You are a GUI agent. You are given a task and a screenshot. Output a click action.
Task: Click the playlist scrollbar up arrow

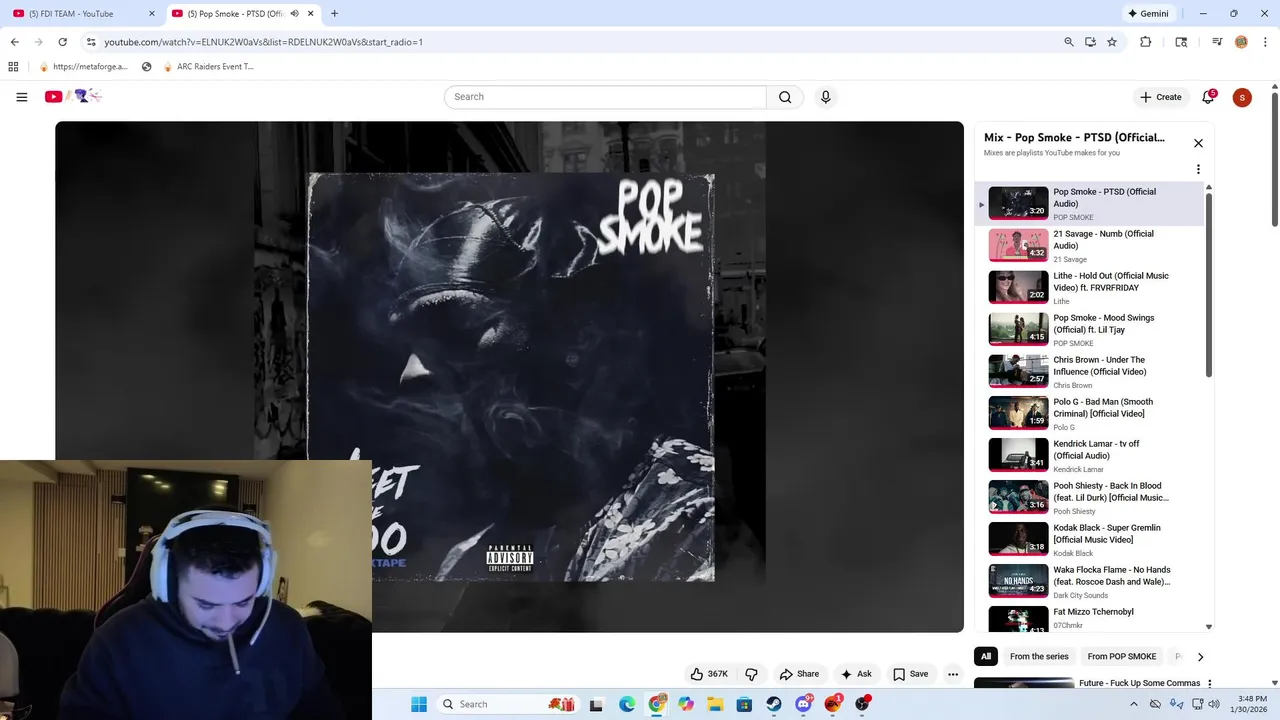(x=1208, y=188)
